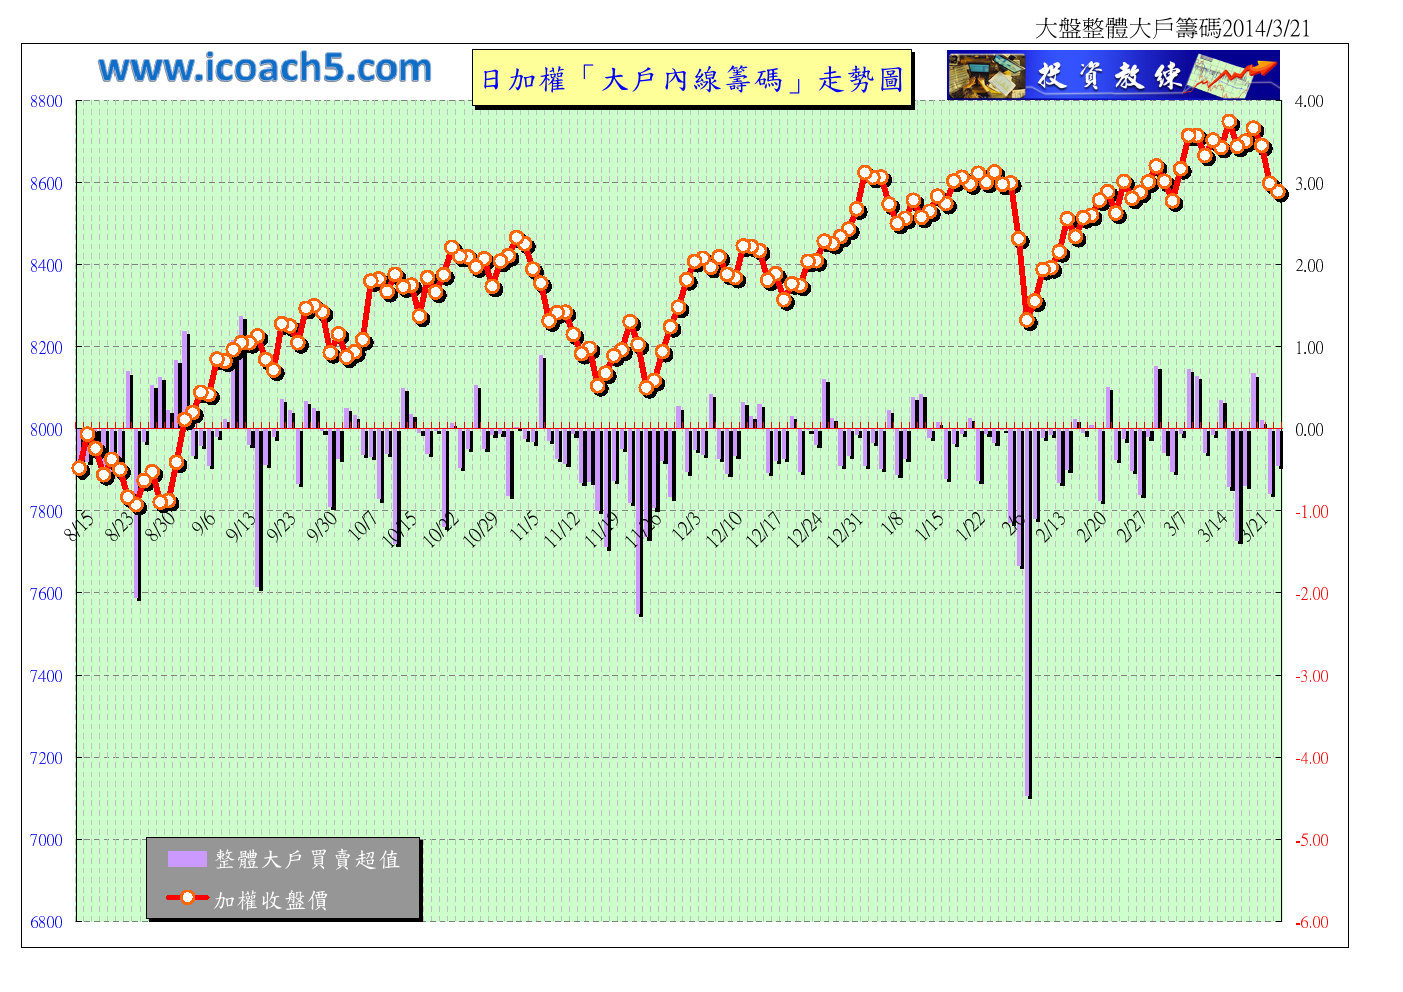Click the left axis value 7800
Screen dimensions: 1403x992
coord(46,512)
